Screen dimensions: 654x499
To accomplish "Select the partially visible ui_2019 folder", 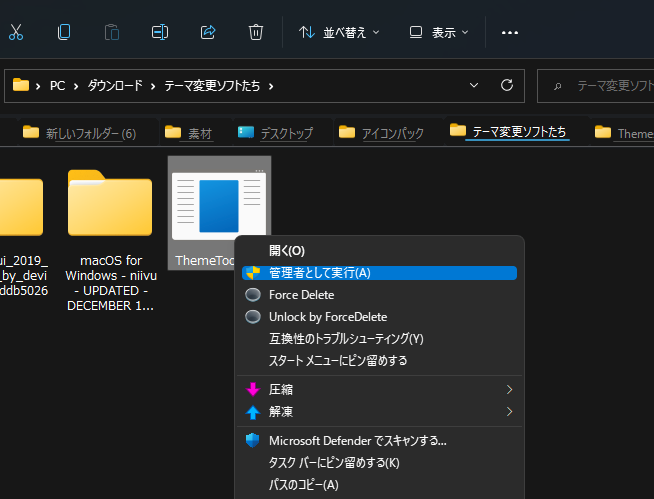I will 22,236.
